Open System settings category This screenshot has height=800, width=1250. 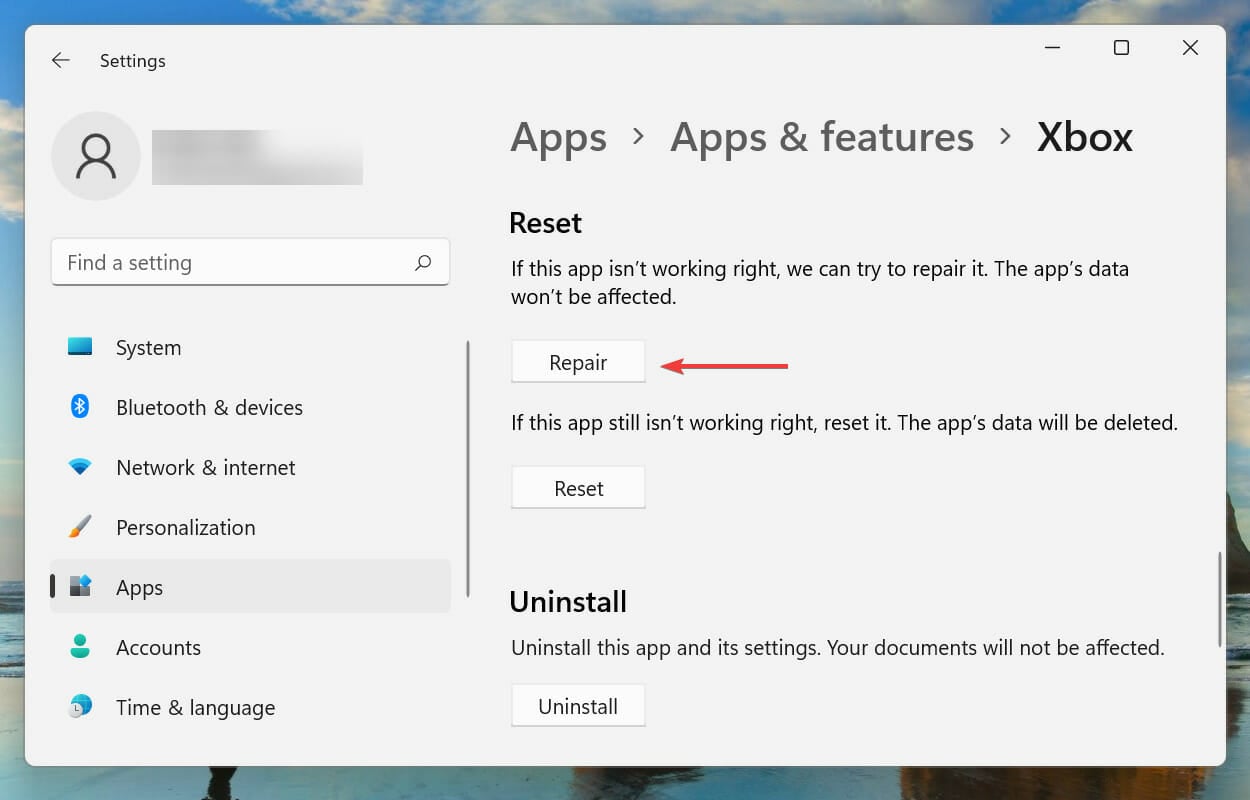250,347
